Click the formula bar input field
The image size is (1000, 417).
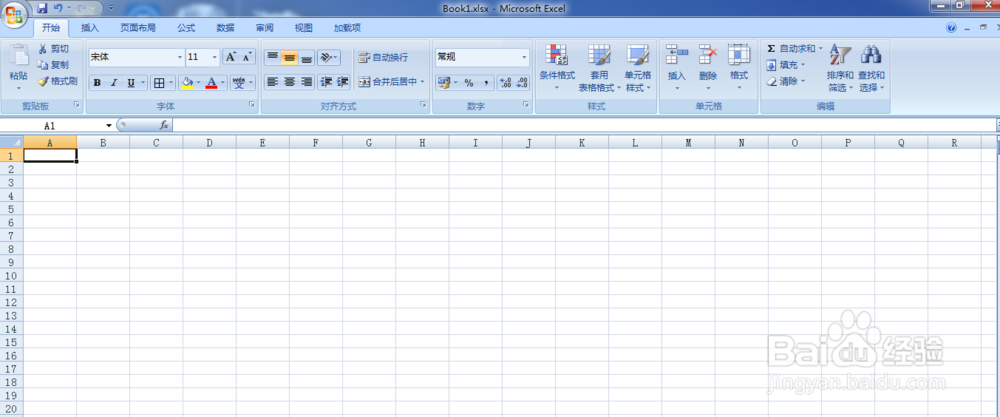click(x=584, y=126)
